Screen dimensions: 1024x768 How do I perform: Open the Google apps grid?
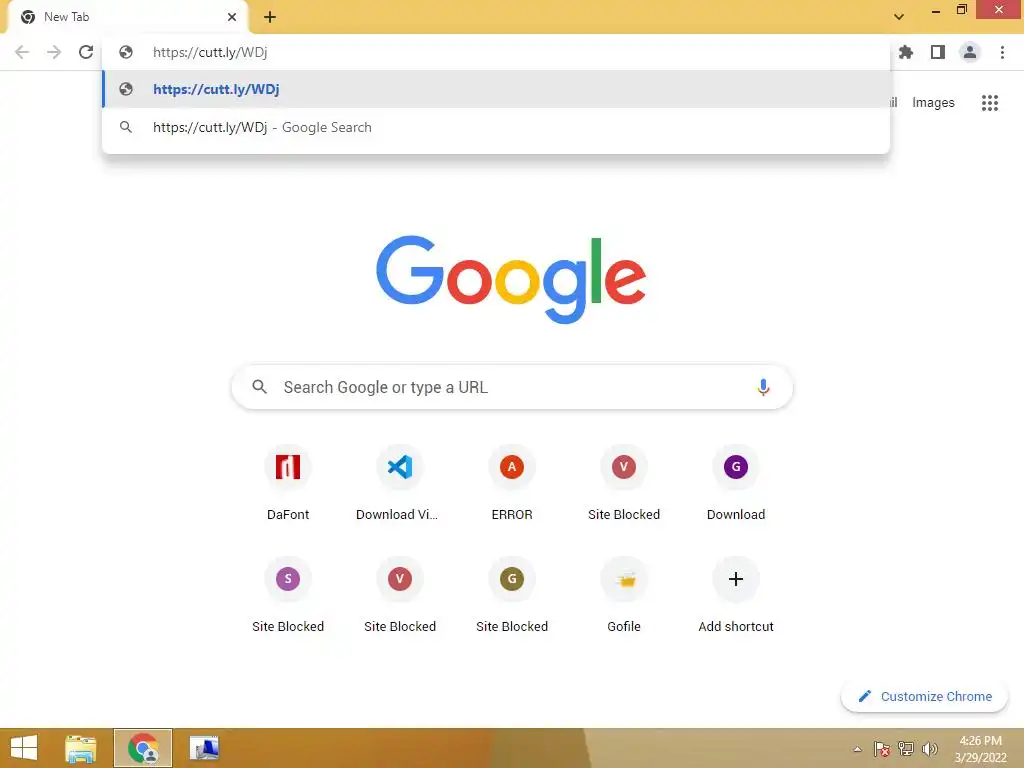pyautogui.click(x=990, y=103)
